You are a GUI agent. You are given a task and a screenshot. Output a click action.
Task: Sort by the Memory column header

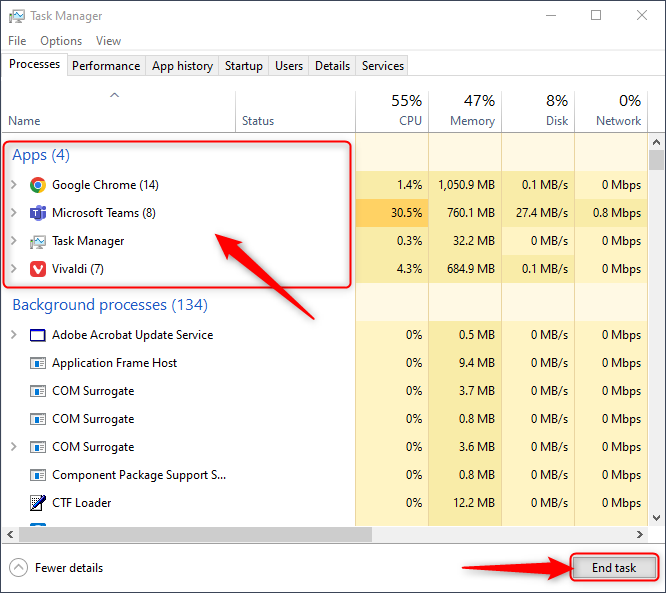[x=465, y=110]
